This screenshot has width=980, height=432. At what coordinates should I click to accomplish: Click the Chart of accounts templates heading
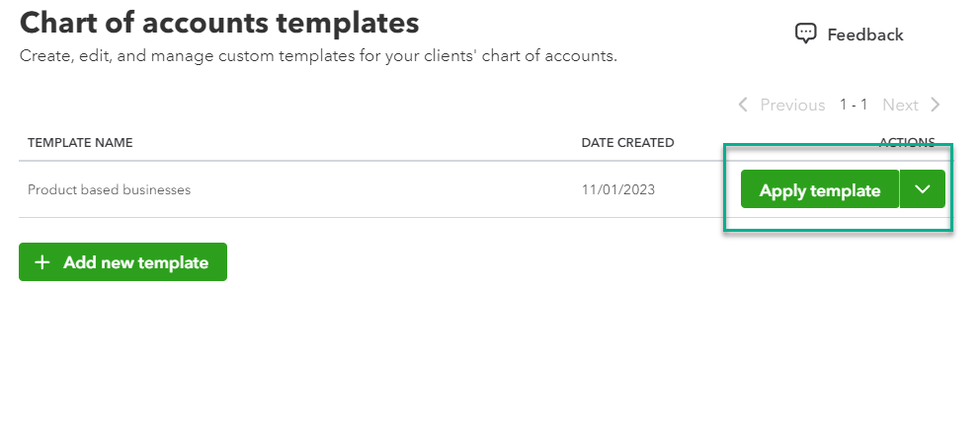[x=219, y=22]
